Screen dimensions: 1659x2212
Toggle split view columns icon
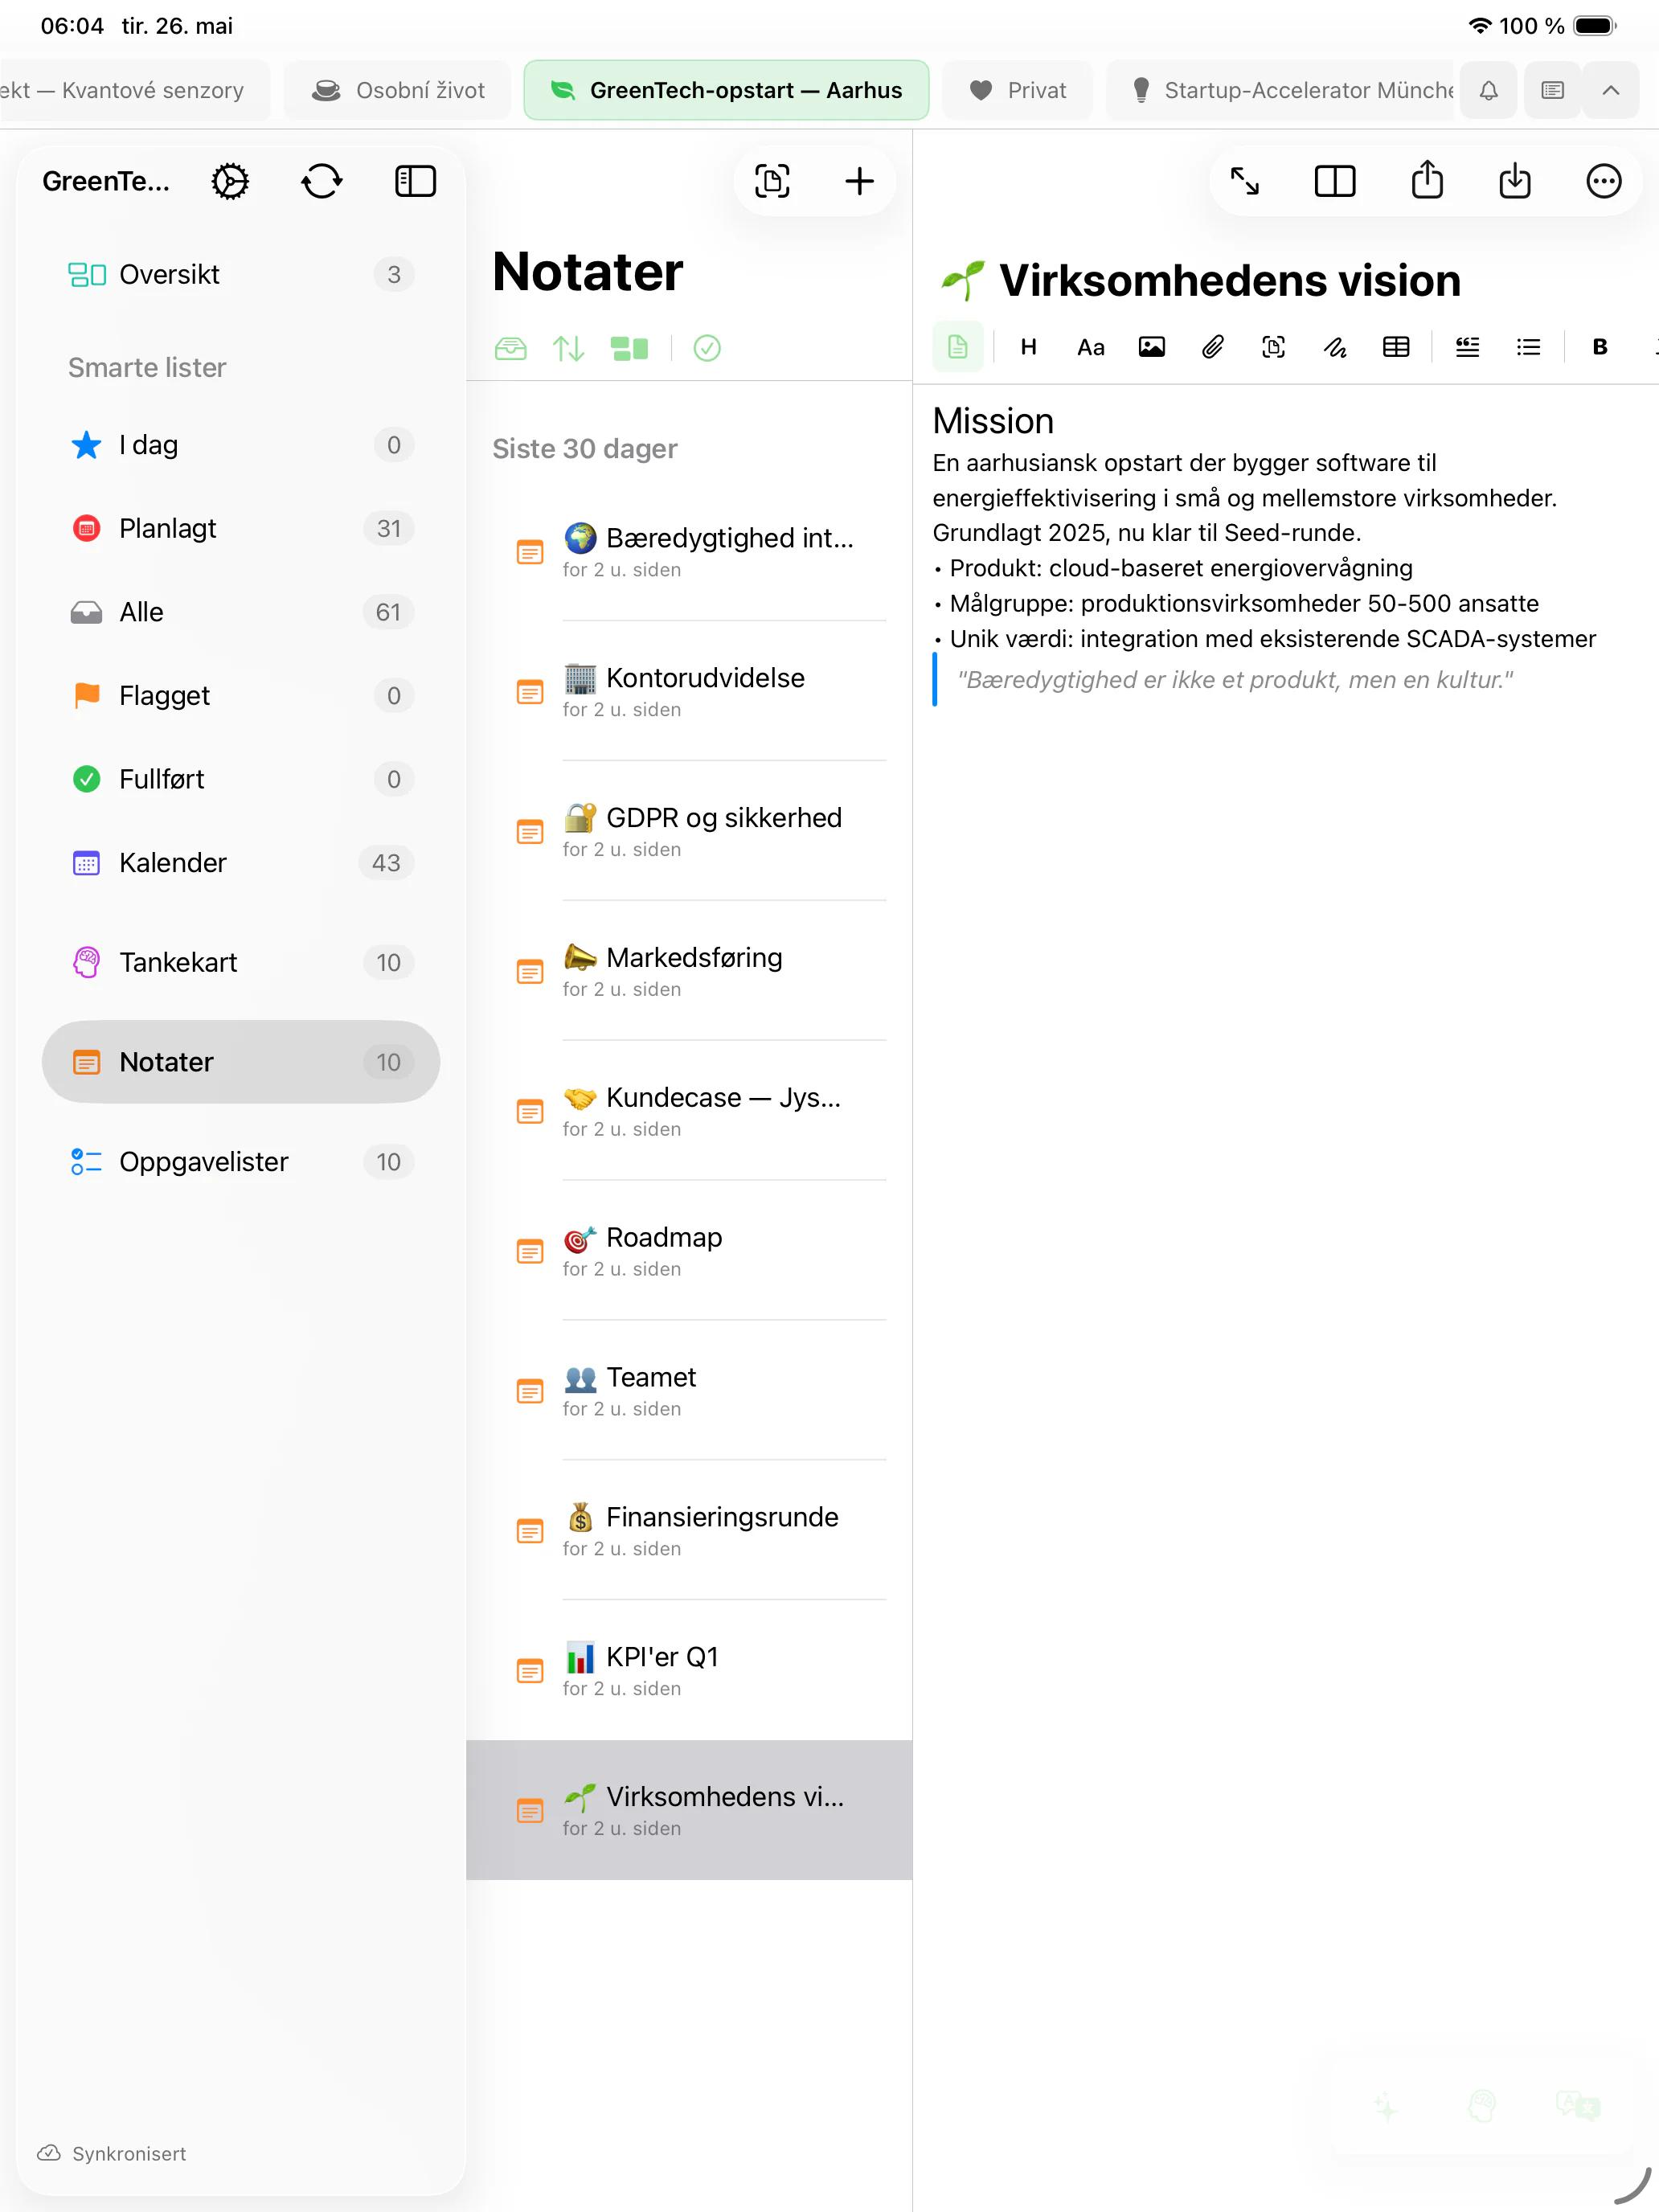1334,181
